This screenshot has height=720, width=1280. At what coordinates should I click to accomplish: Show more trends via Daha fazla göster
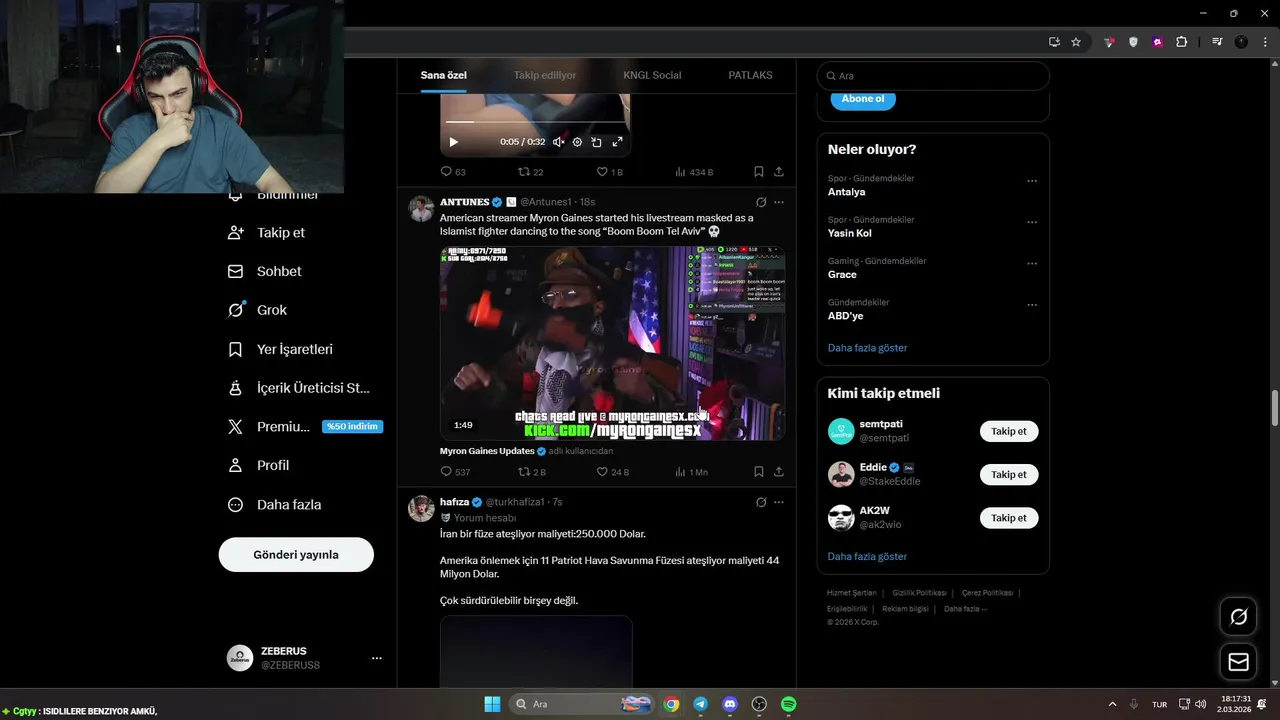(x=867, y=348)
